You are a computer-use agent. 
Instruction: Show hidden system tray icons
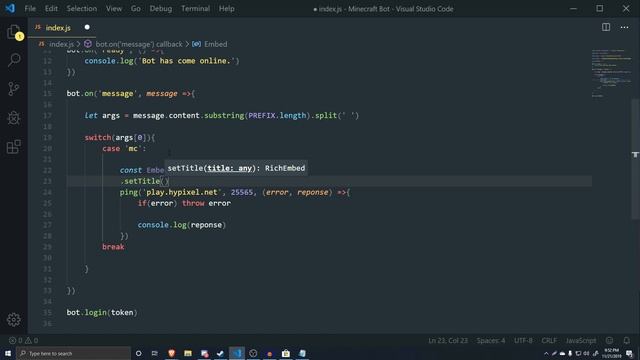coord(546,353)
